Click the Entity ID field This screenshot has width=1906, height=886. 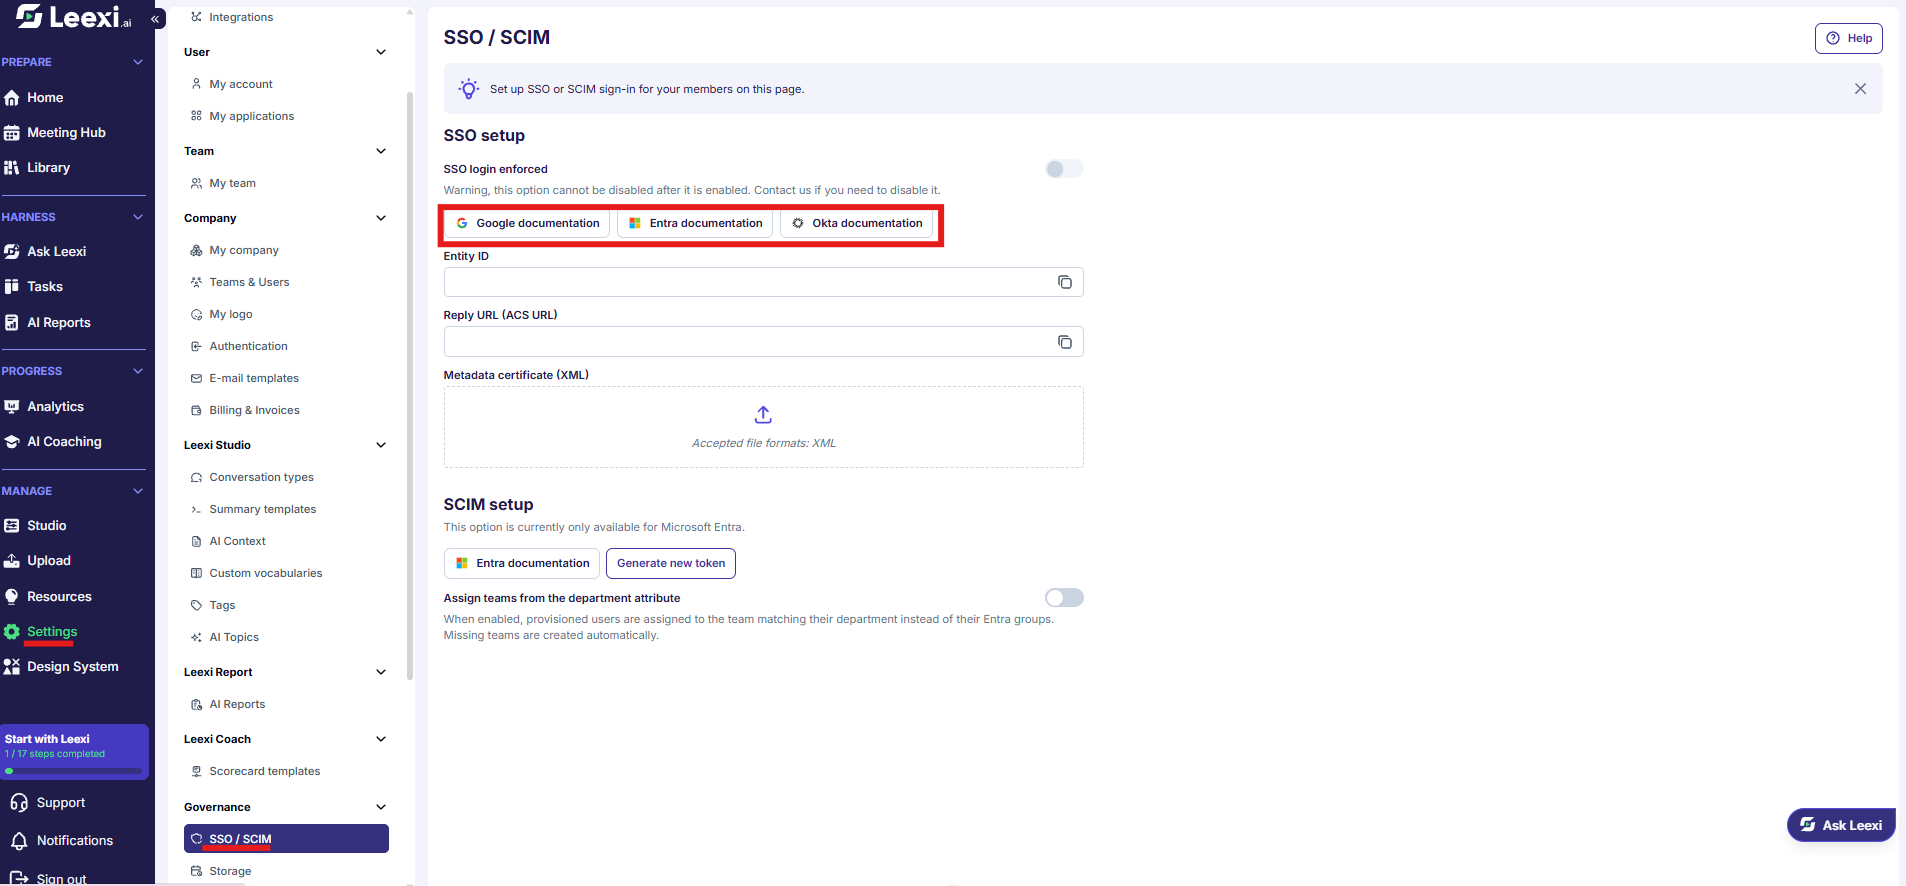point(764,282)
